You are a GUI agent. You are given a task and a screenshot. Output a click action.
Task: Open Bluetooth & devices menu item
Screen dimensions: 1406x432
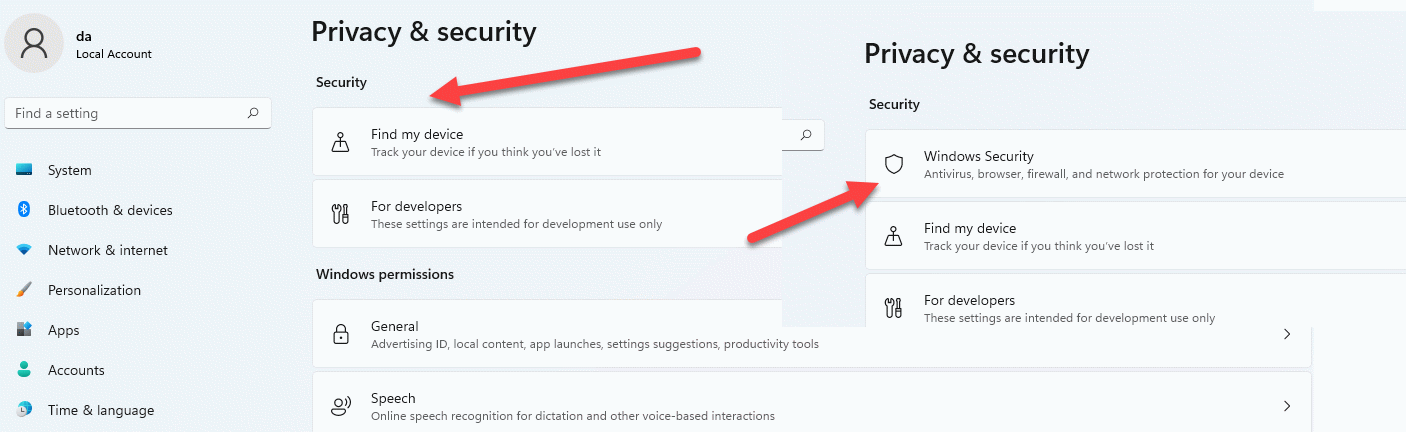point(110,210)
